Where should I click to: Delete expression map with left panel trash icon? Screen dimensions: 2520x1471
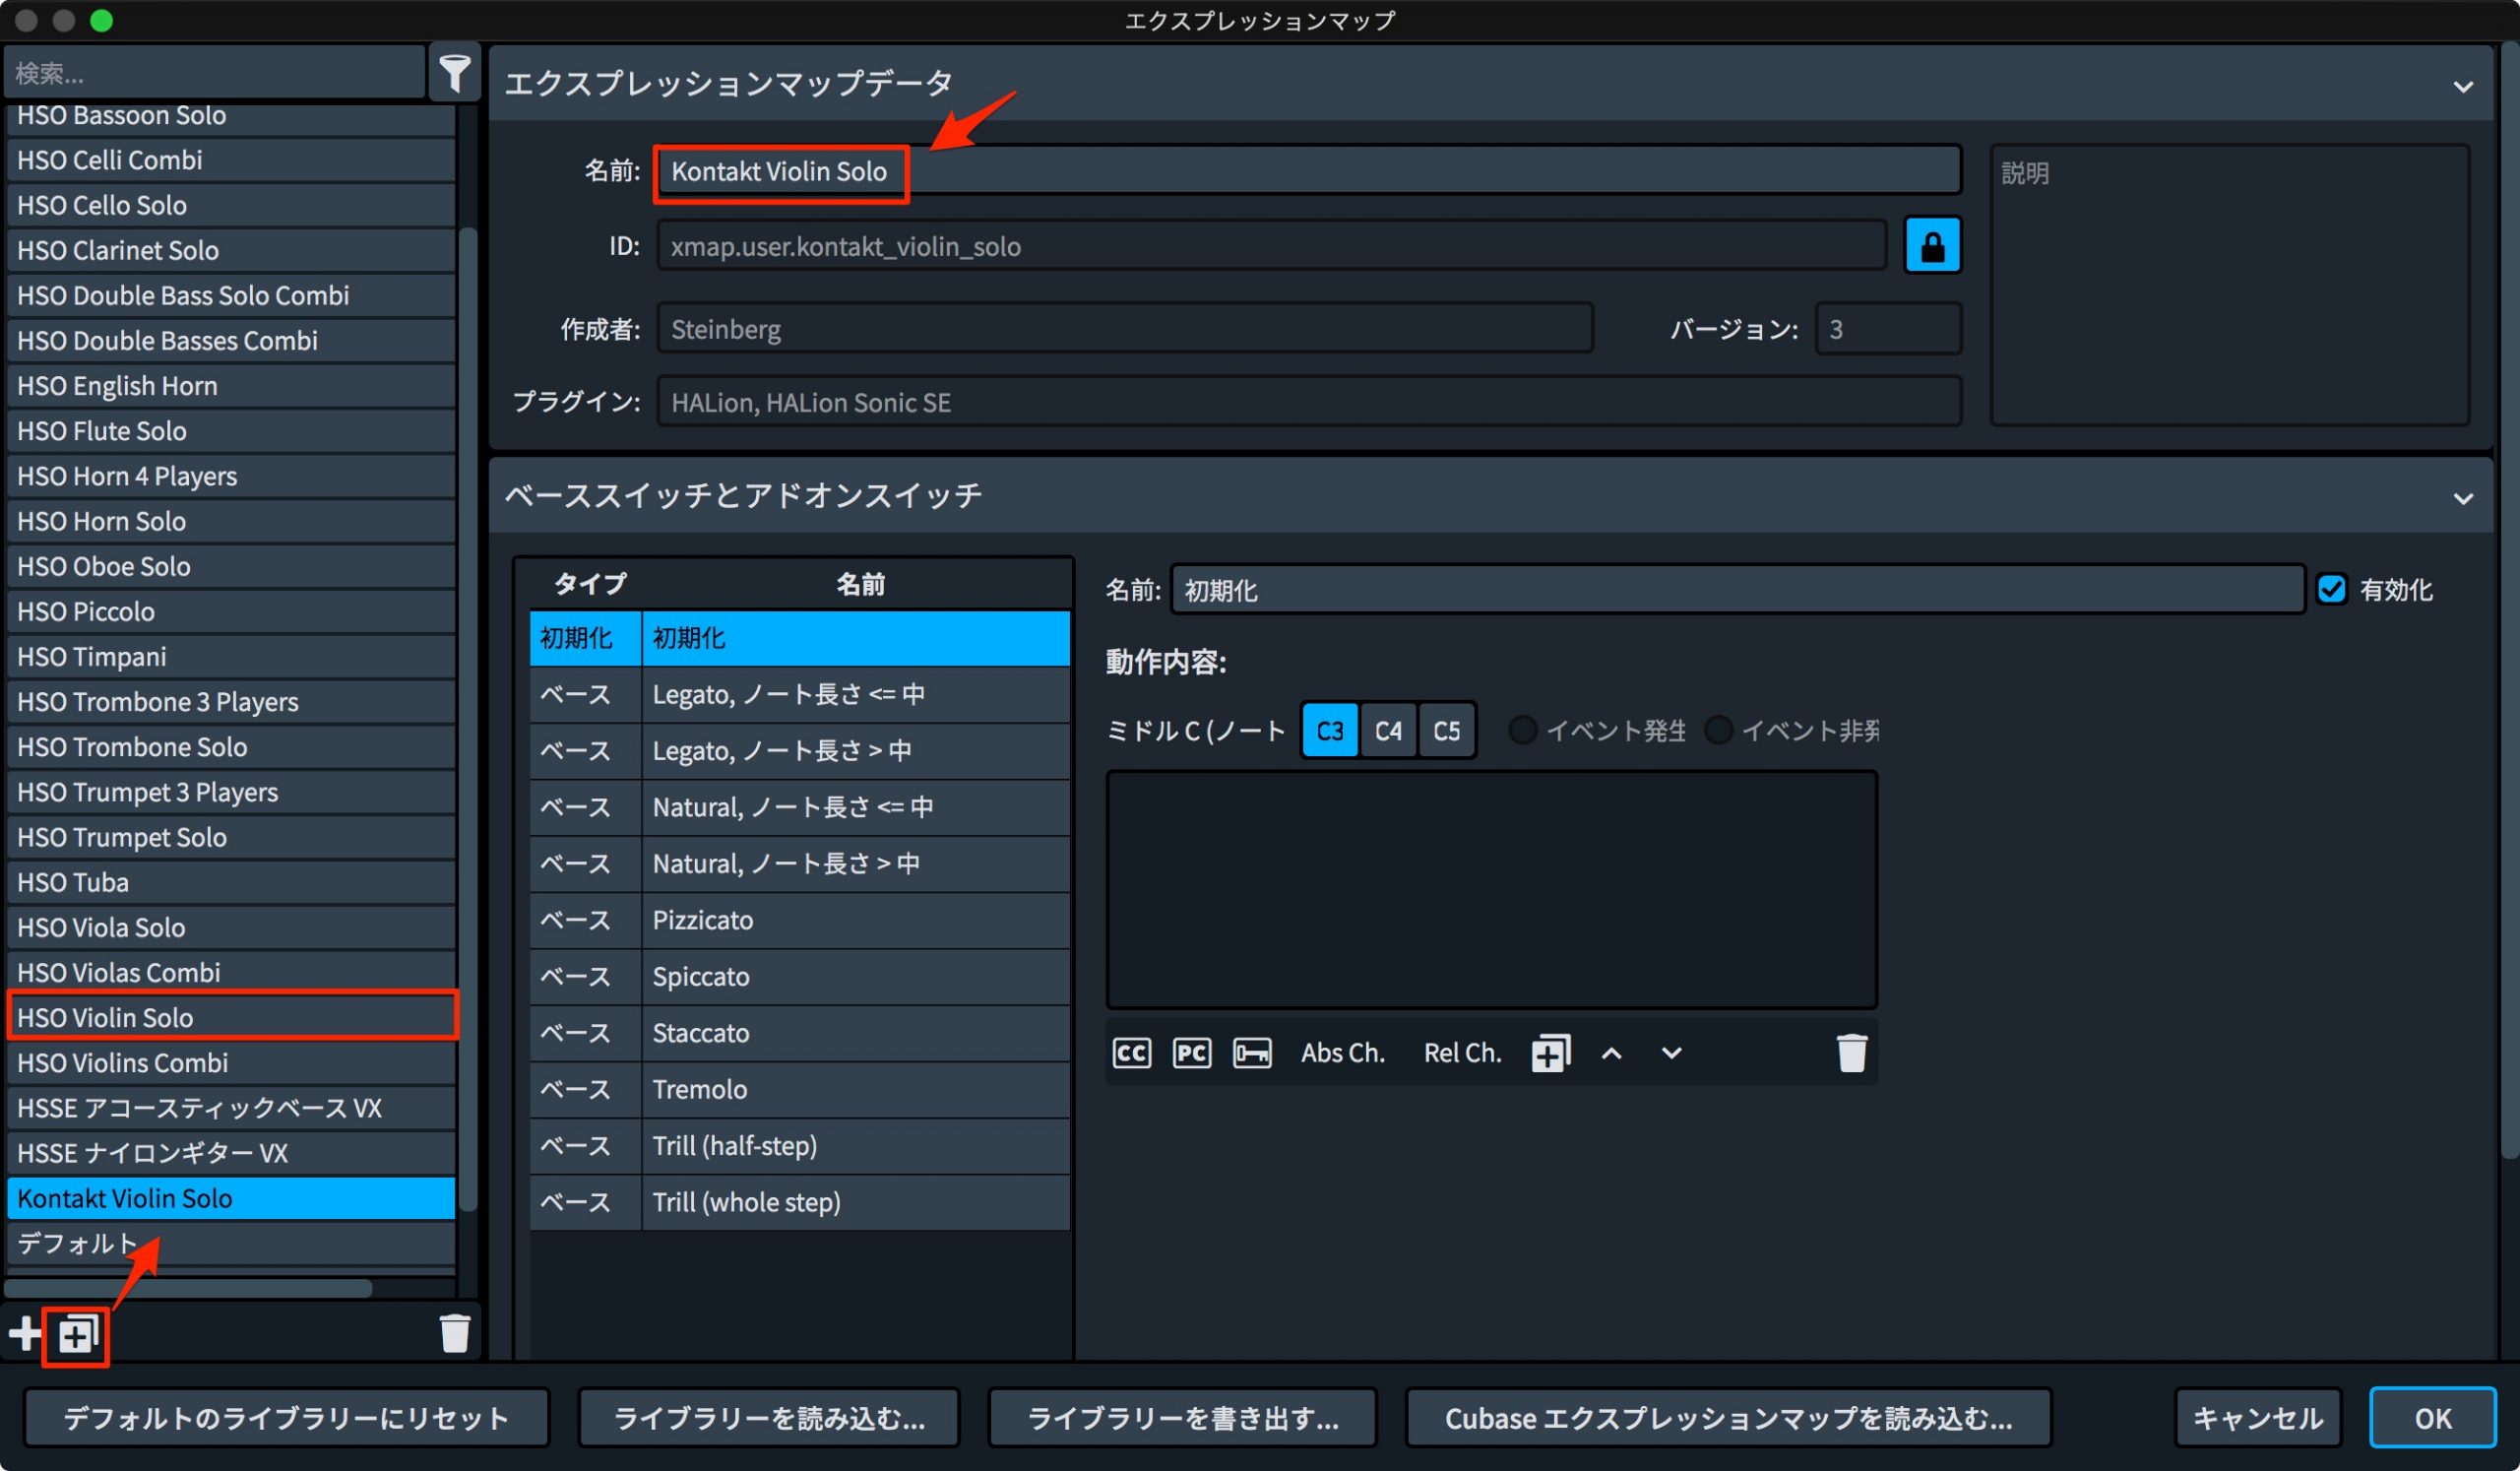tap(455, 1333)
